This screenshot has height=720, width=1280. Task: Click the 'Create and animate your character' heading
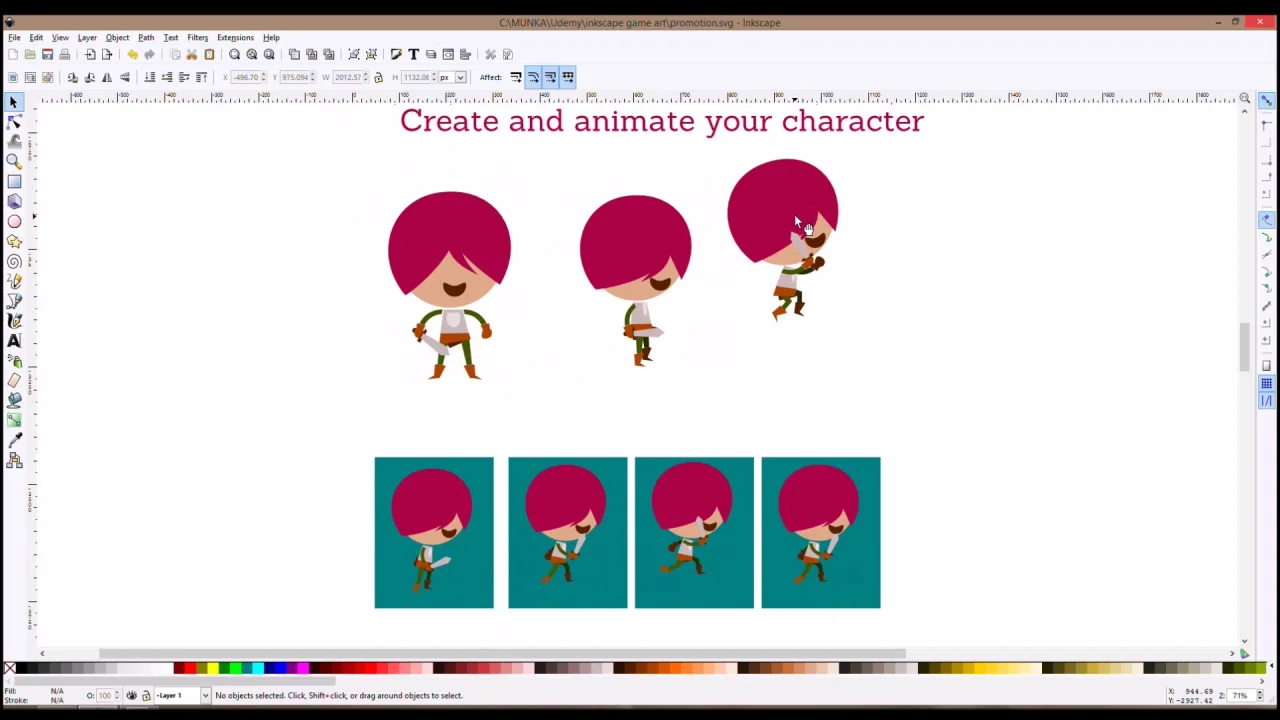click(x=662, y=121)
